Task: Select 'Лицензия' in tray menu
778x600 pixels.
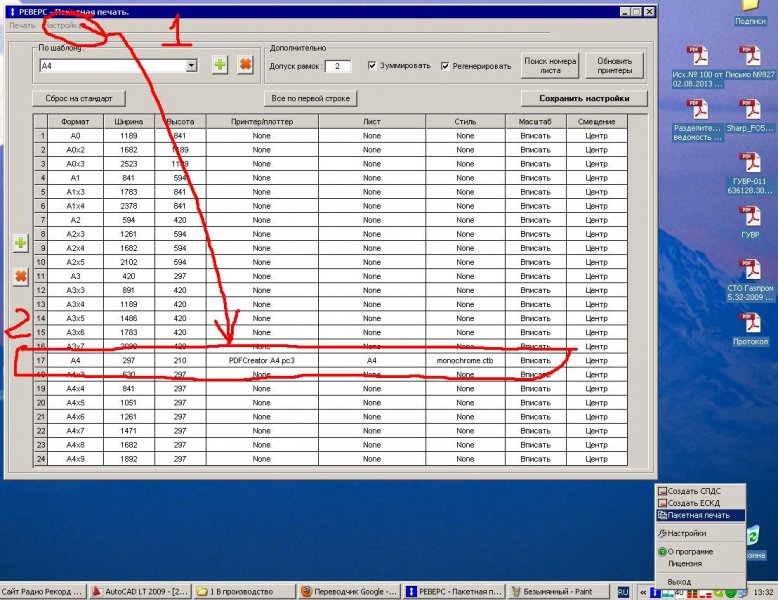Action: point(700,563)
